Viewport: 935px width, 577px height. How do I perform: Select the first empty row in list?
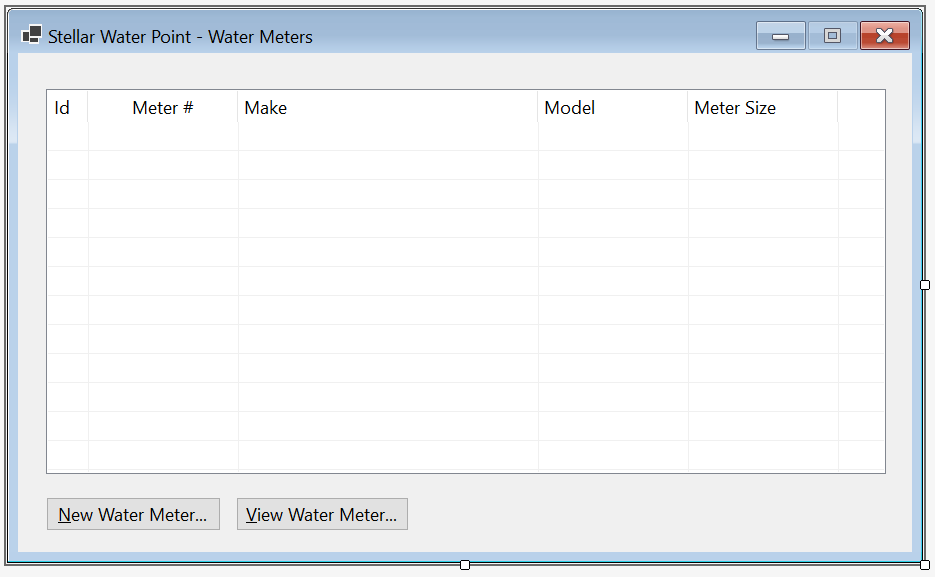(466, 137)
